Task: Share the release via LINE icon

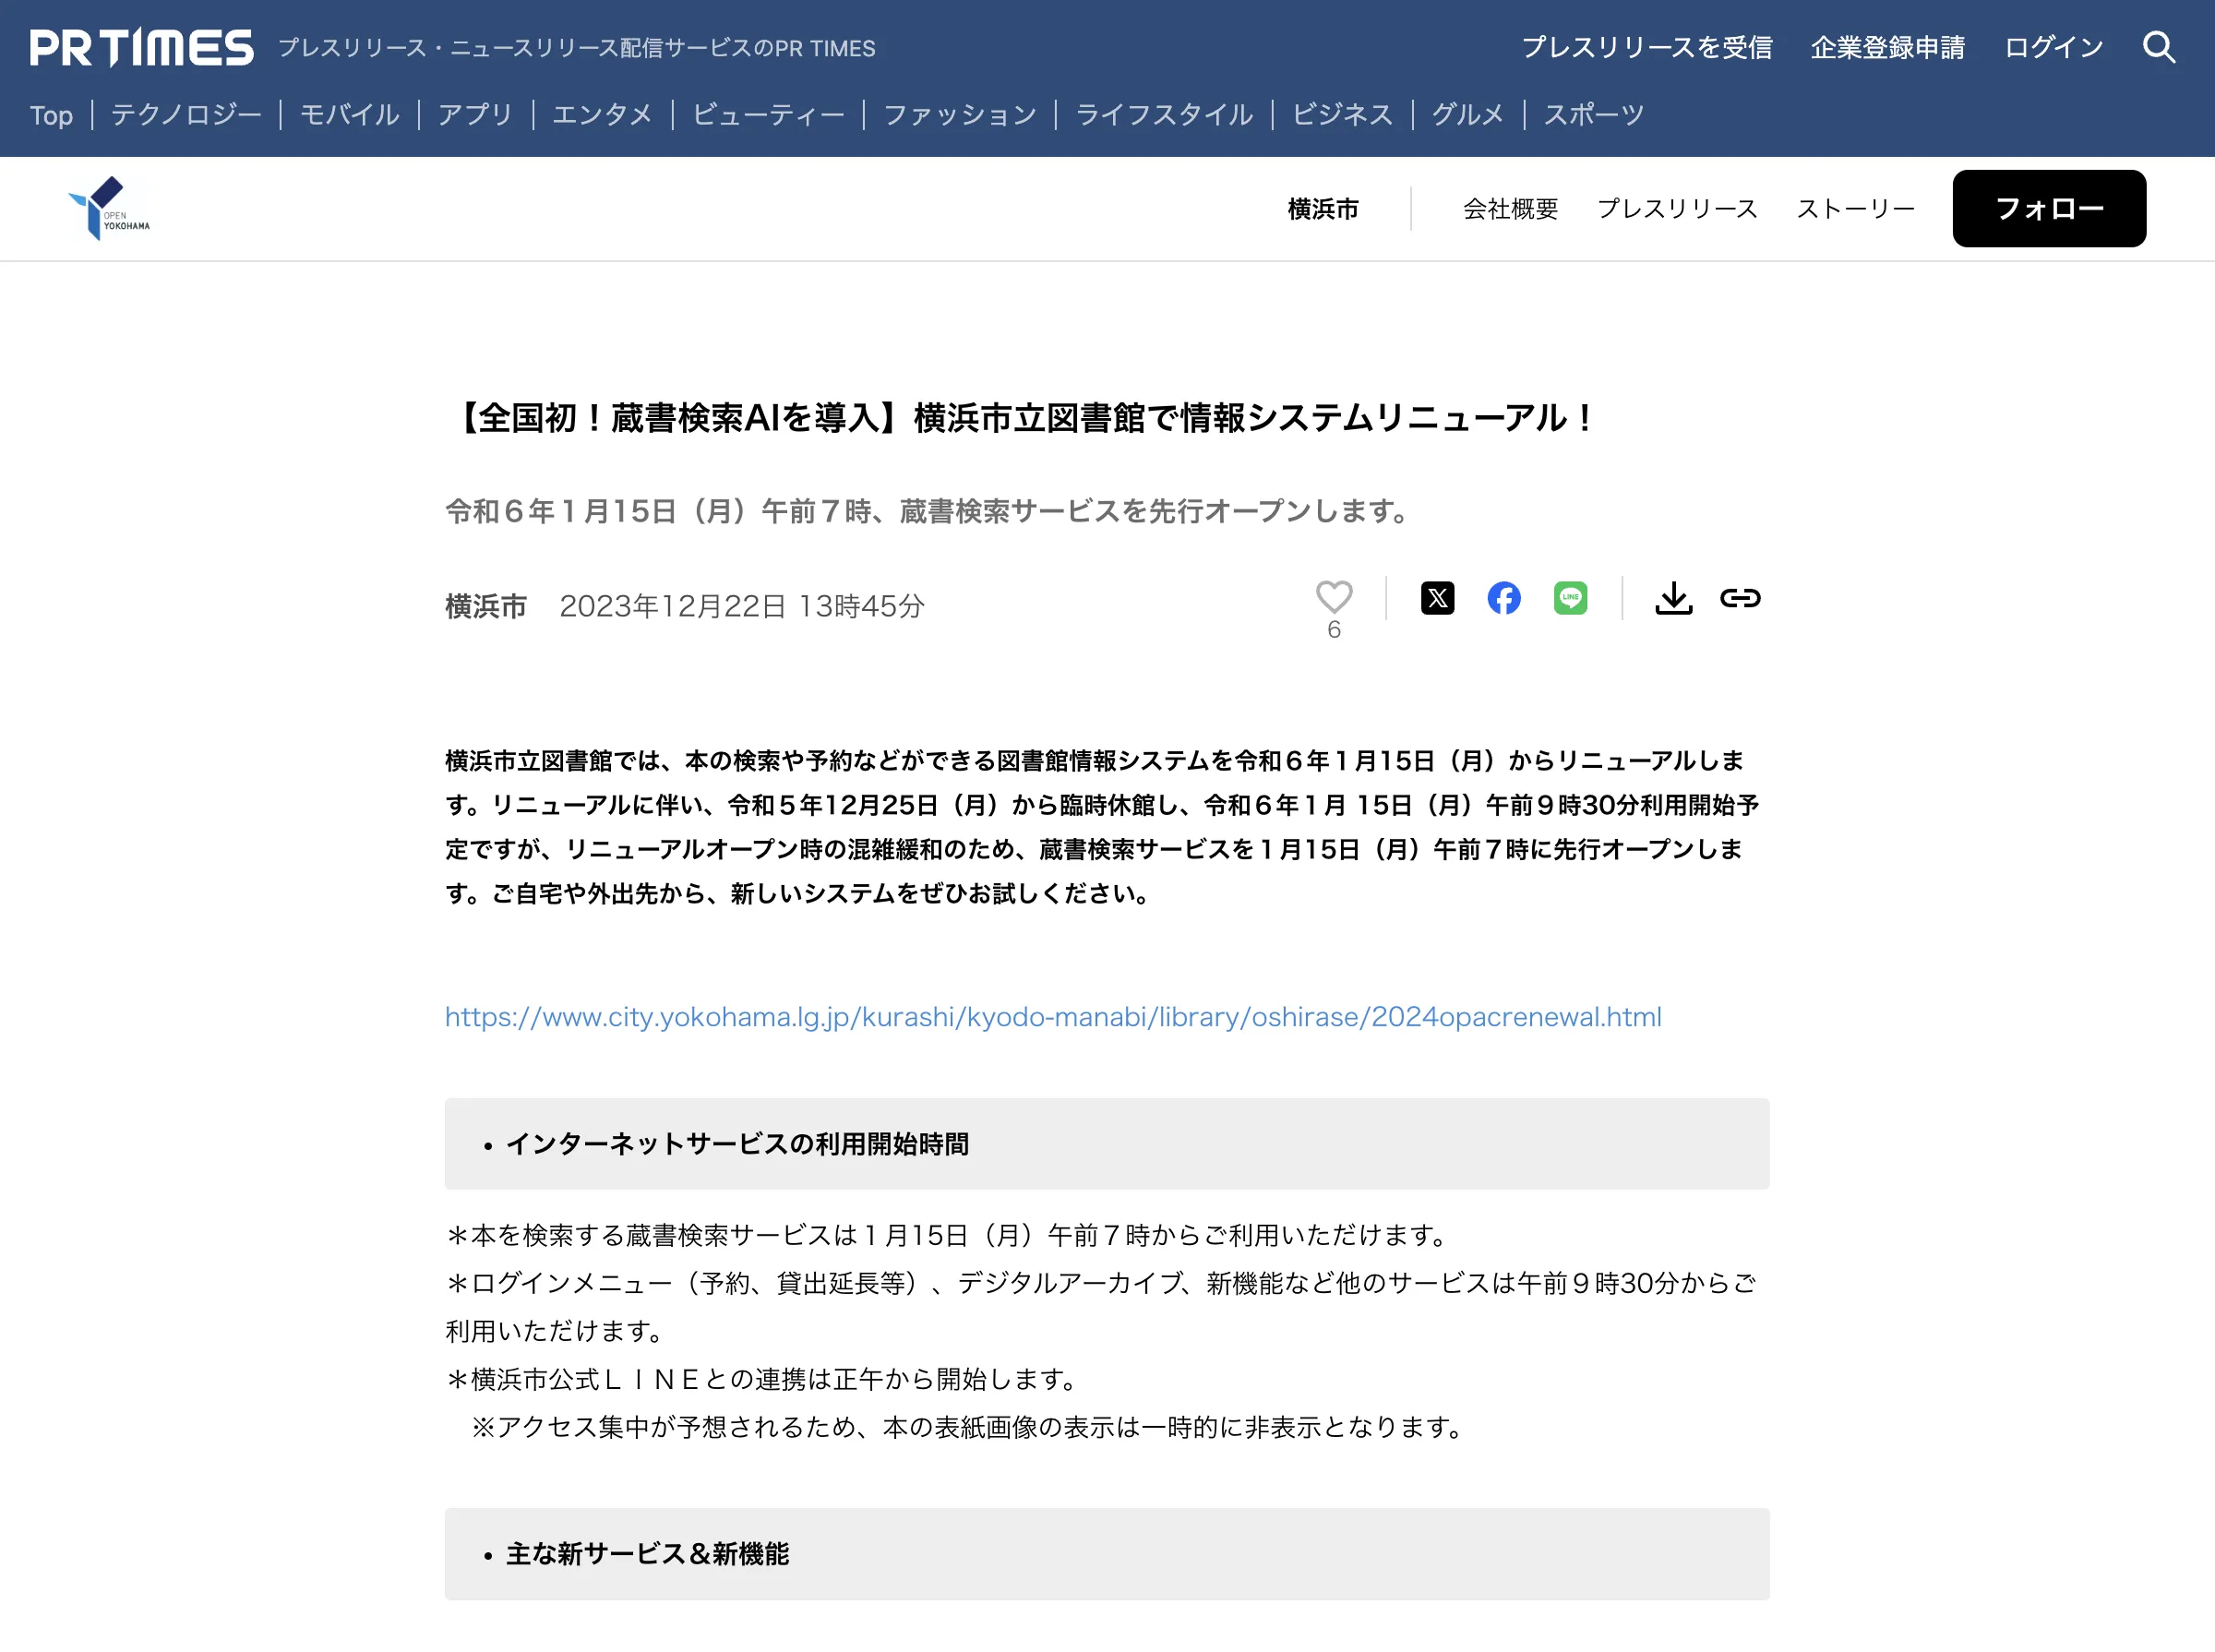Action: click(x=1570, y=598)
